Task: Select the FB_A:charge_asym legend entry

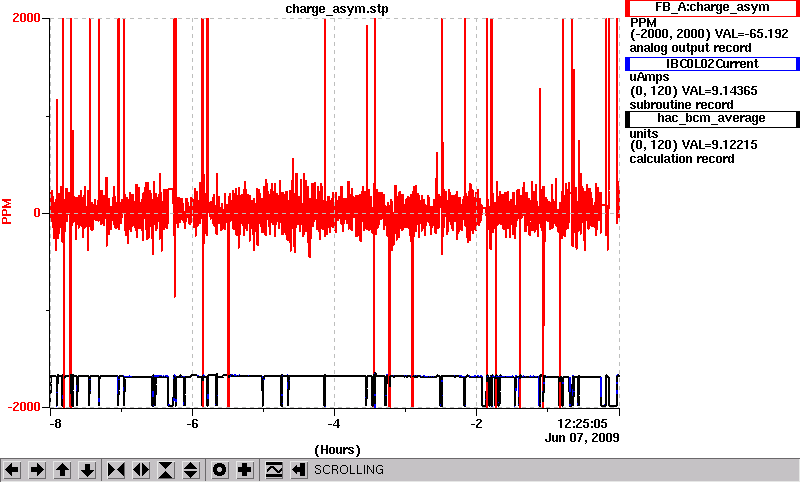Action: tap(712, 8)
